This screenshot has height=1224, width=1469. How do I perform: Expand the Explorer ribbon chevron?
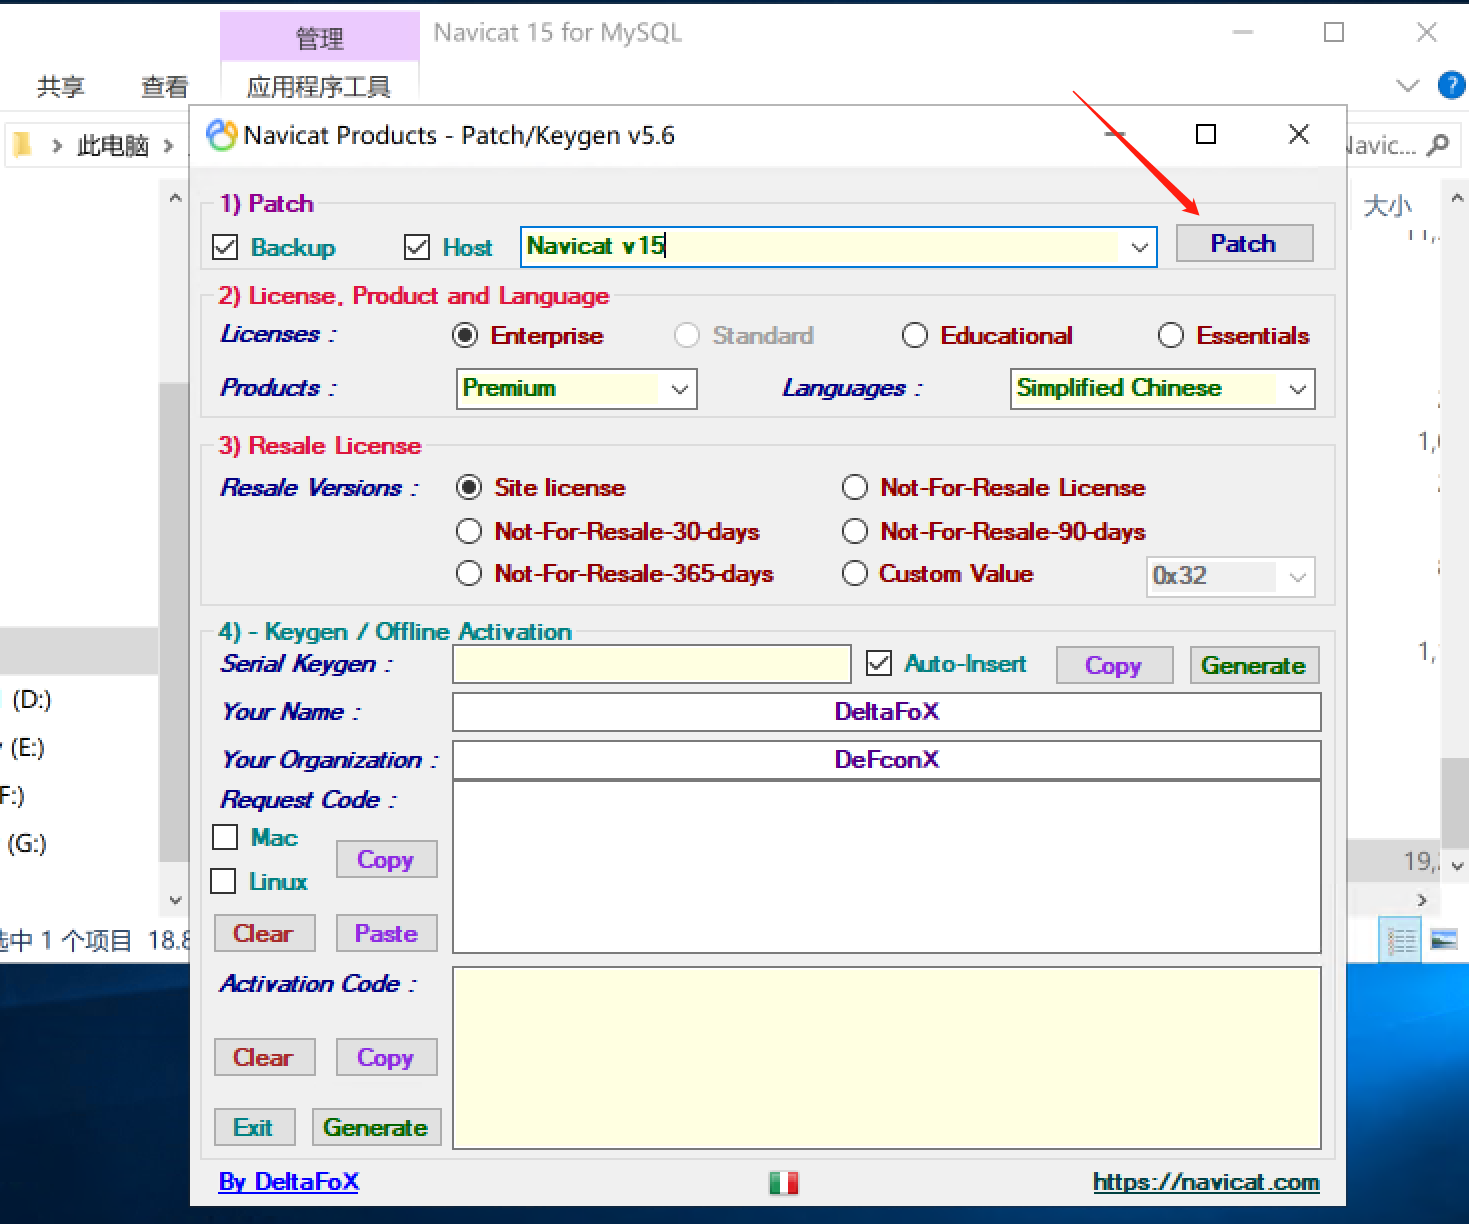point(1408,85)
